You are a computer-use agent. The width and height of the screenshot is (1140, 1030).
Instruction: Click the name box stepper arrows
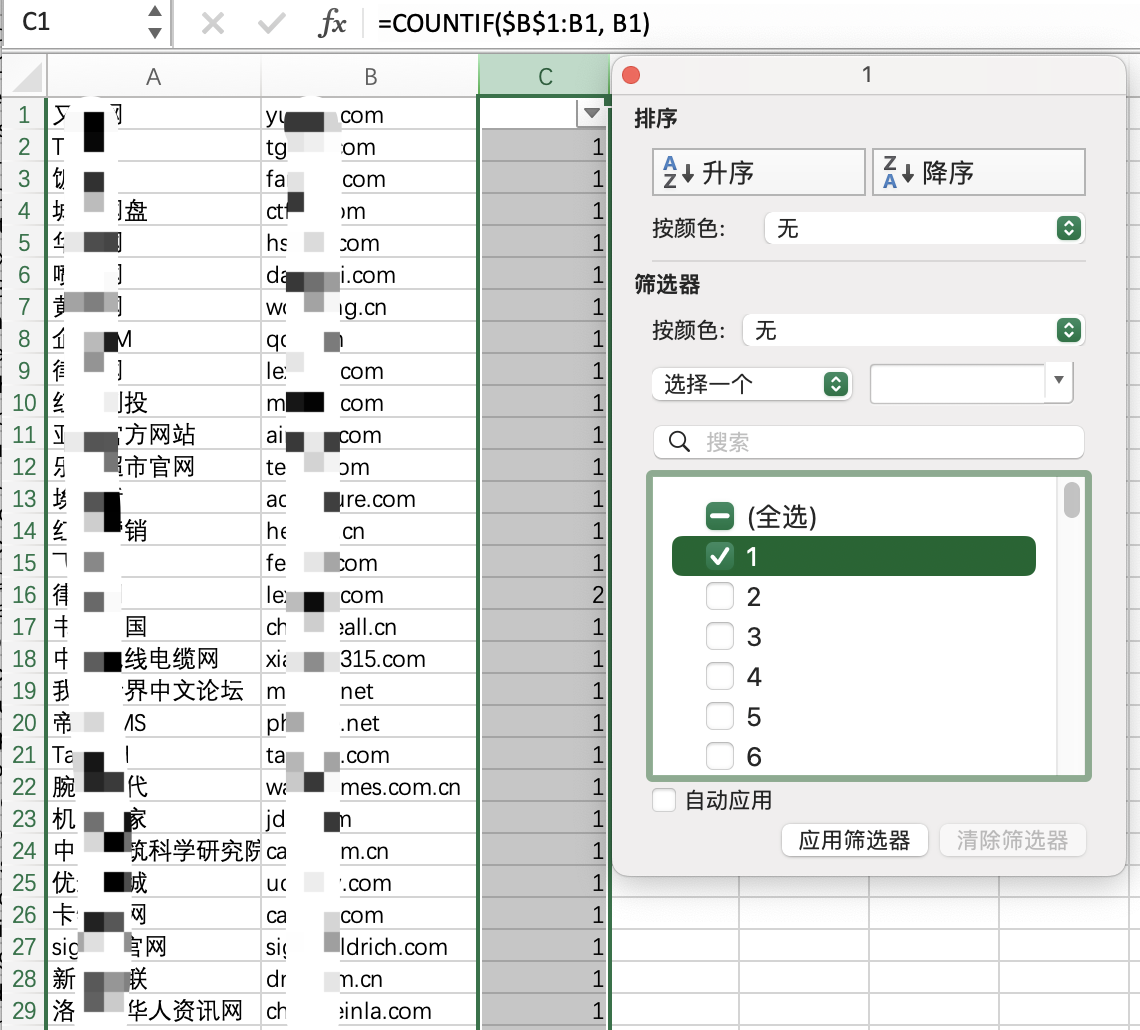point(154,23)
